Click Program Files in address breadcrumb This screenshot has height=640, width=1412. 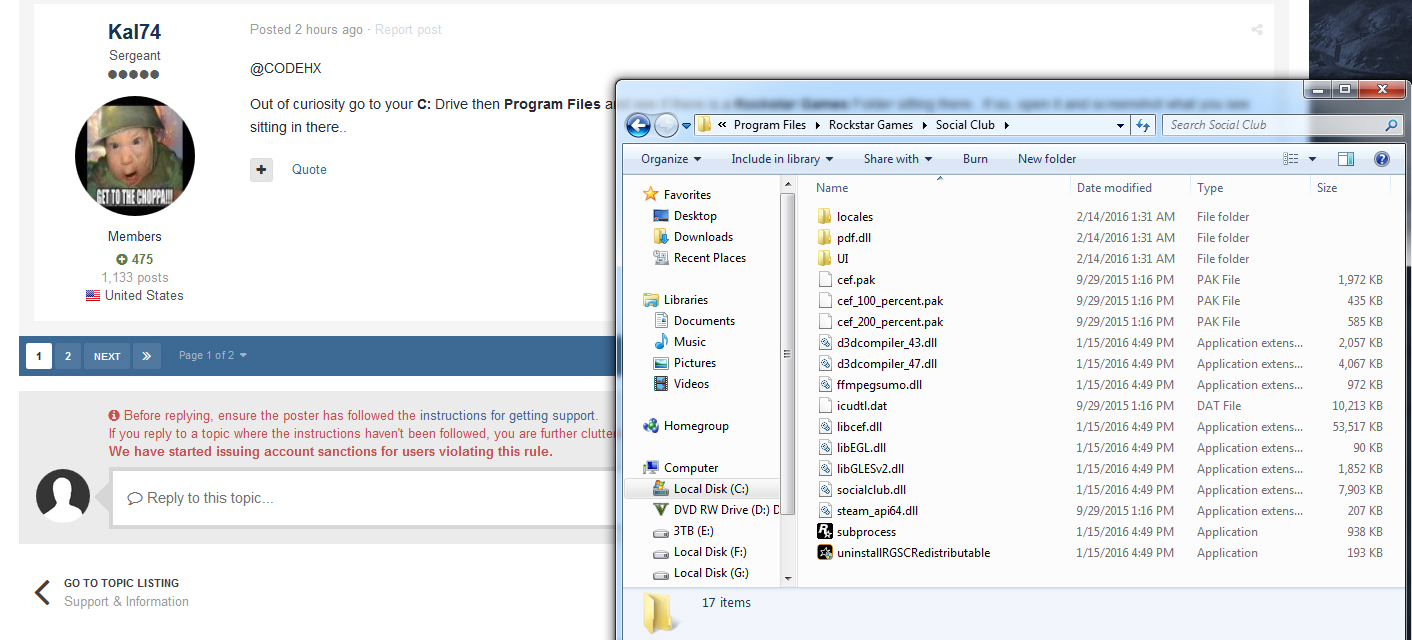click(x=769, y=125)
